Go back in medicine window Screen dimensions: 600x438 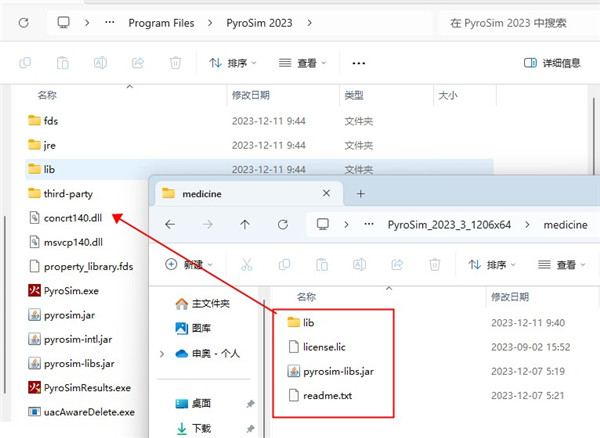tap(170, 224)
